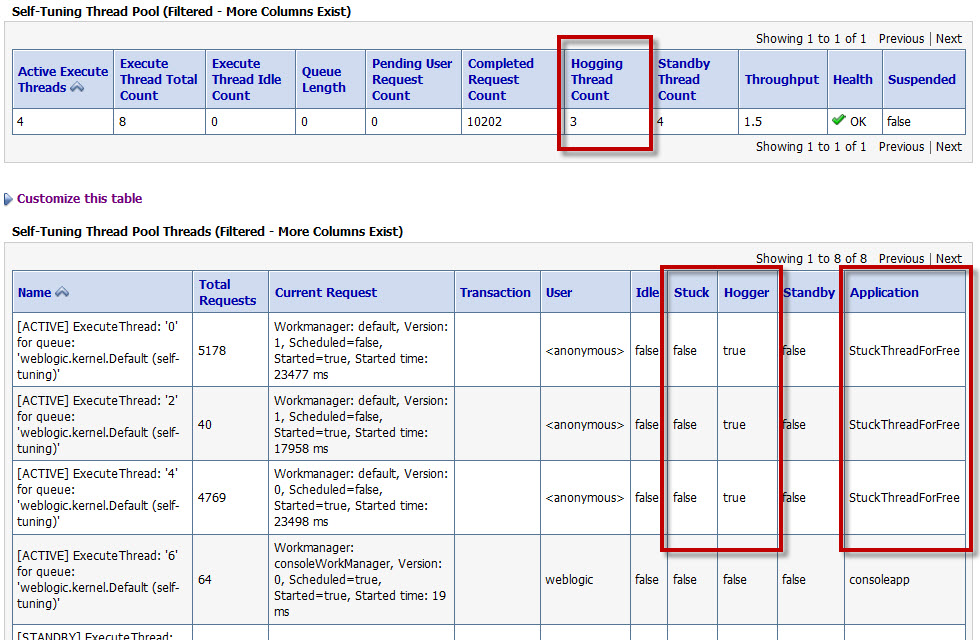This screenshot has width=980, height=640.
Task: Click Next below the thread pool table
Action: tap(949, 147)
